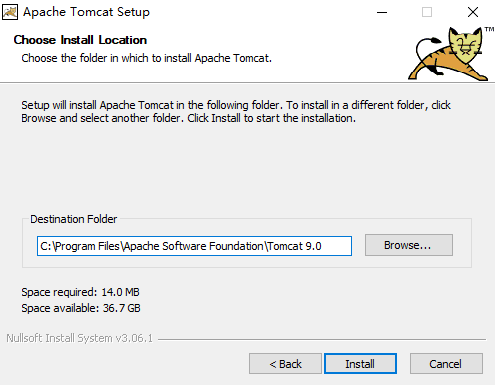Click the 'Choose the folder in which' subtitle
The height and width of the screenshot is (385, 495).
[x=147, y=58]
